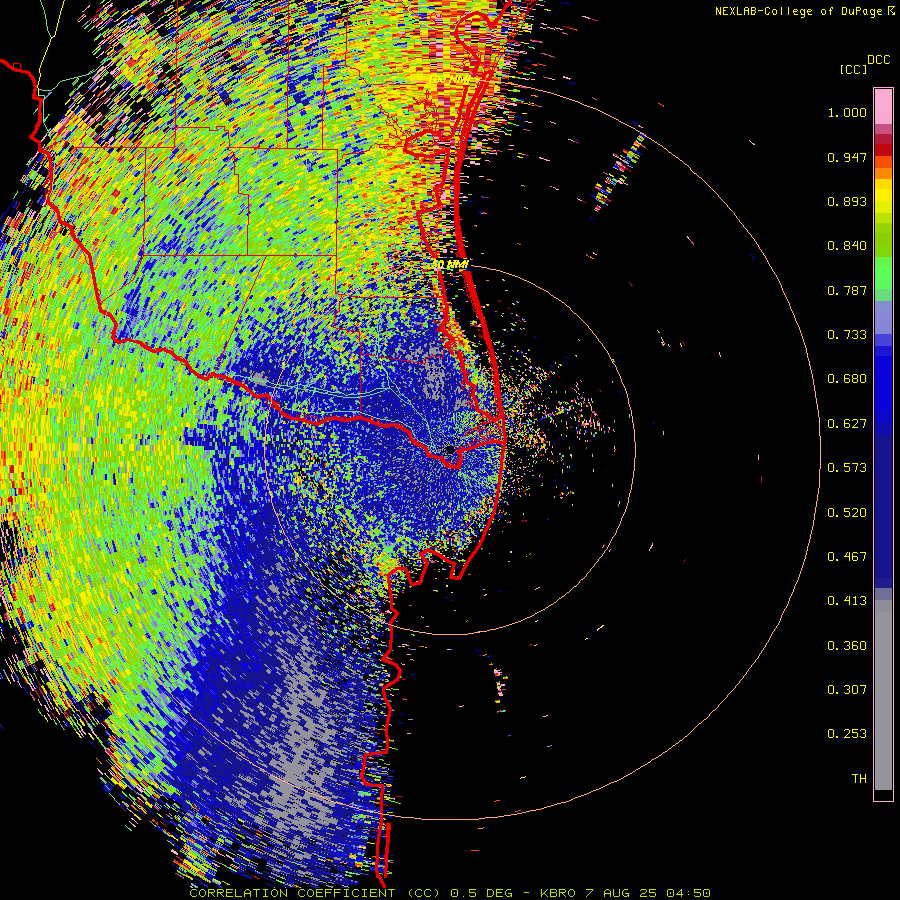The width and height of the screenshot is (900, 900).
Task: Click the DCC label above the color bar
Action: coord(879,60)
